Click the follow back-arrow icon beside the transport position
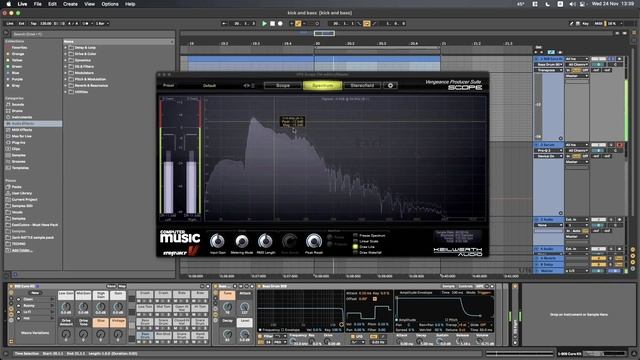 pos(224,24)
